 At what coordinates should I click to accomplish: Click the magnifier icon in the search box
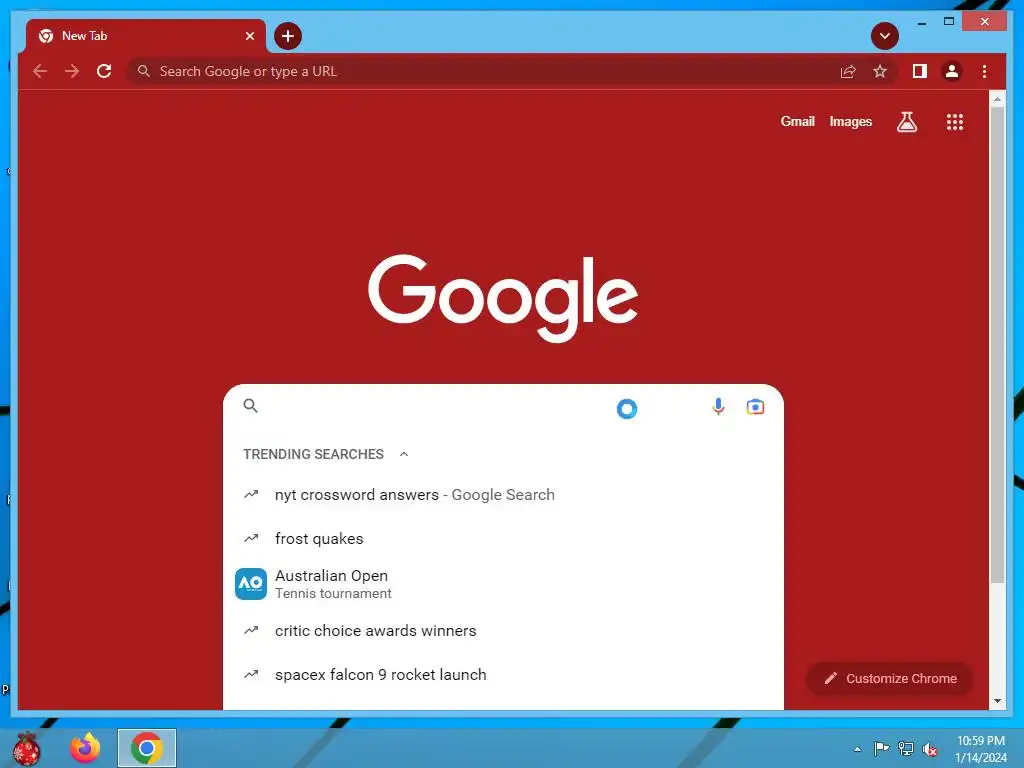[251, 406]
